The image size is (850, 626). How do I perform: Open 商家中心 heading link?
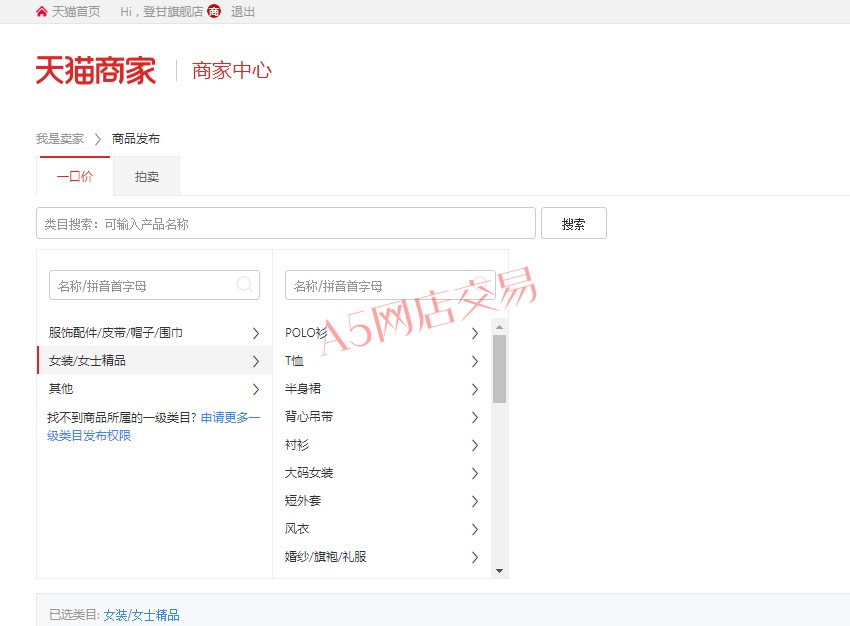231,70
